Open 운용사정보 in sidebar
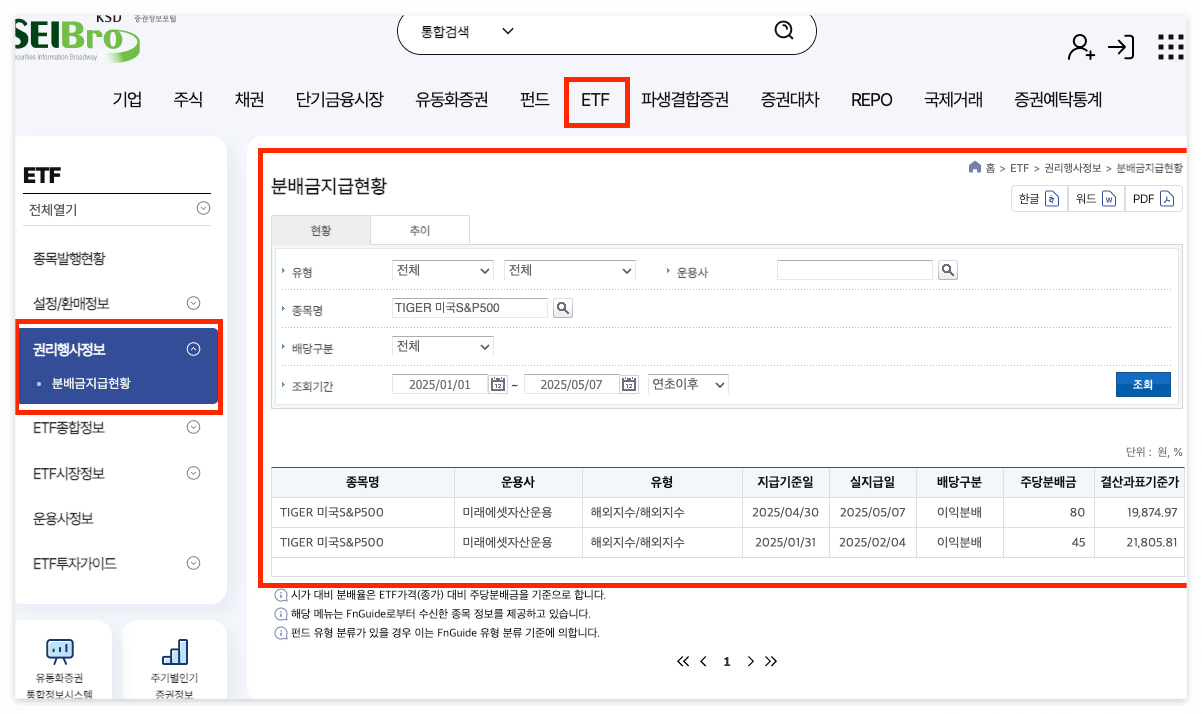 pos(62,518)
